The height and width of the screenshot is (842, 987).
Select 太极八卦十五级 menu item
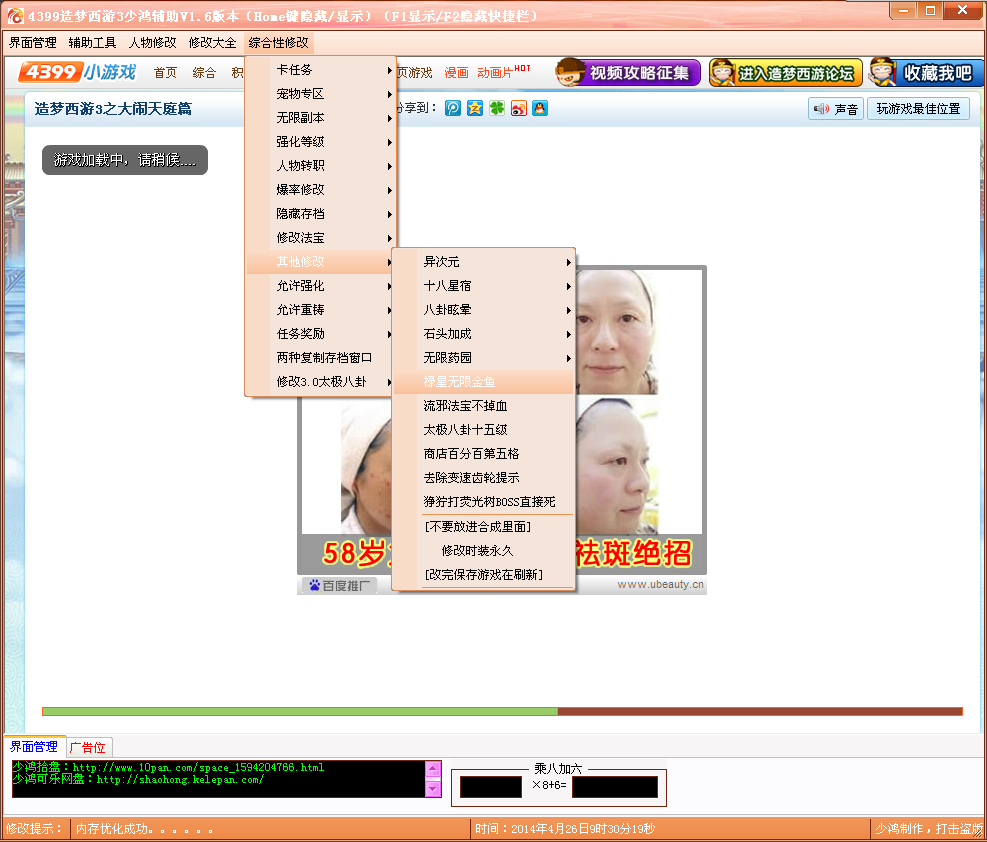[x=483, y=430]
